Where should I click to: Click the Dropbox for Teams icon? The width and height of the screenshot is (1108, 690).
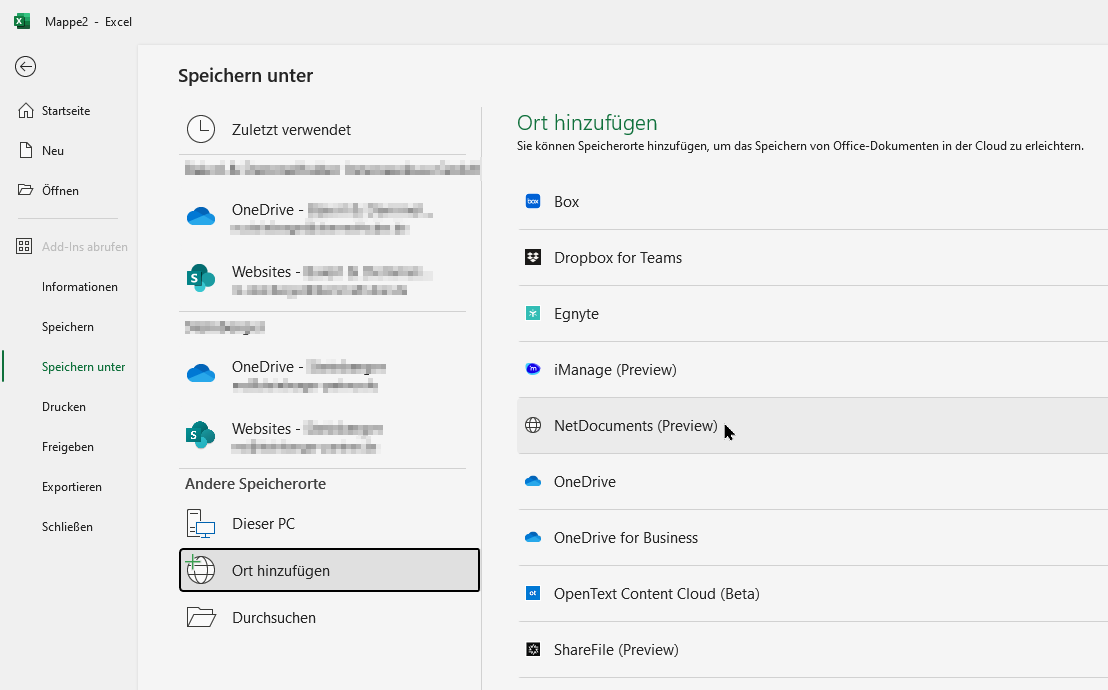(533, 258)
